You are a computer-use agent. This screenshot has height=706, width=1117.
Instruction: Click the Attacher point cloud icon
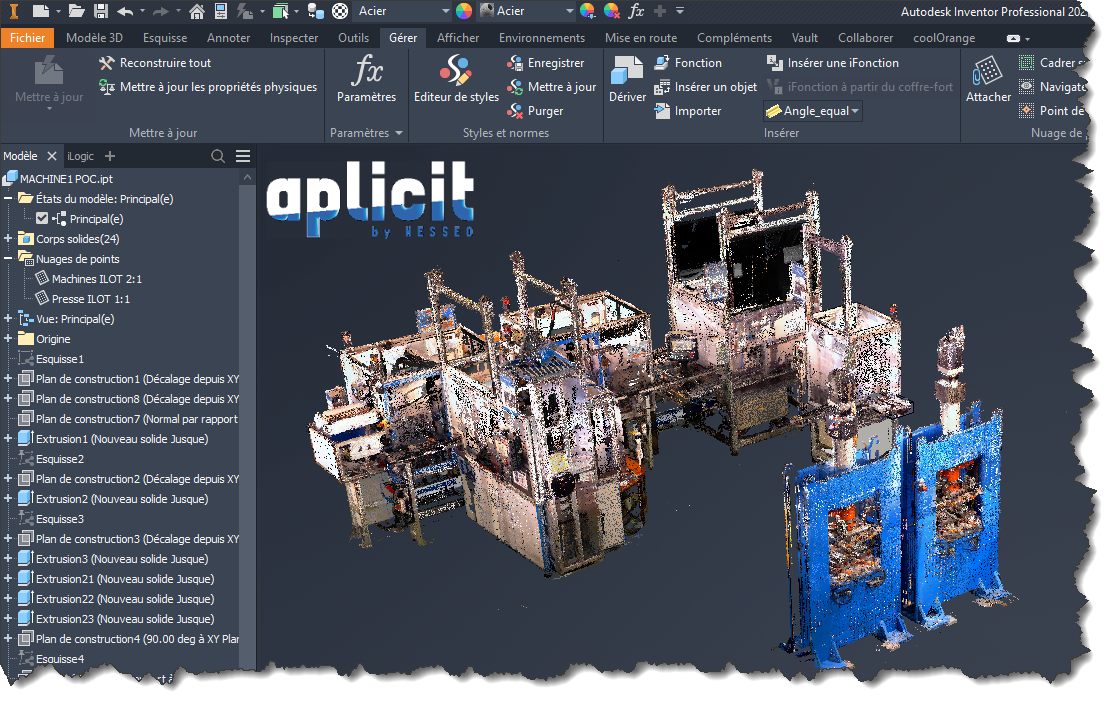point(987,72)
